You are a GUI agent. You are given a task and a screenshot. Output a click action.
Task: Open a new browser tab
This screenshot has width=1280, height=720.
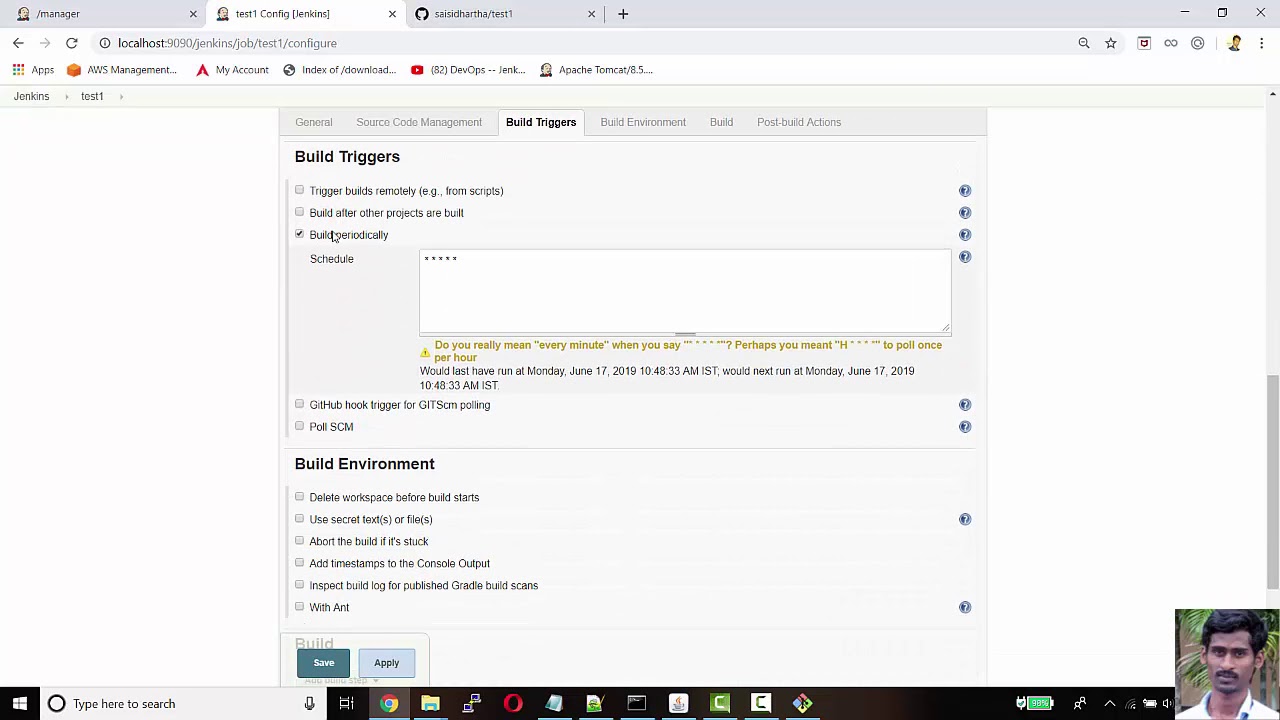(623, 14)
